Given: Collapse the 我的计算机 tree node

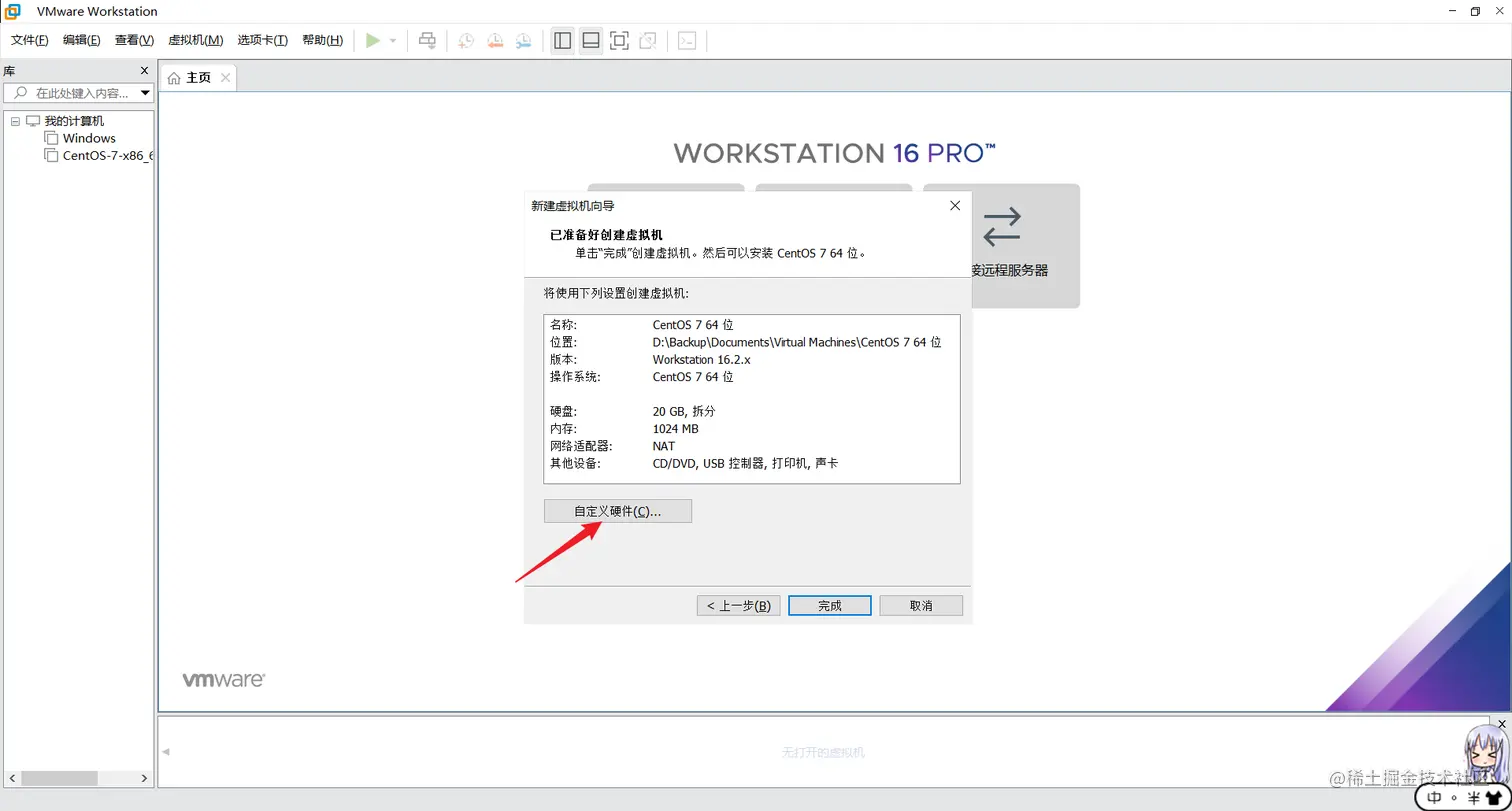Looking at the screenshot, I should click(x=15, y=121).
